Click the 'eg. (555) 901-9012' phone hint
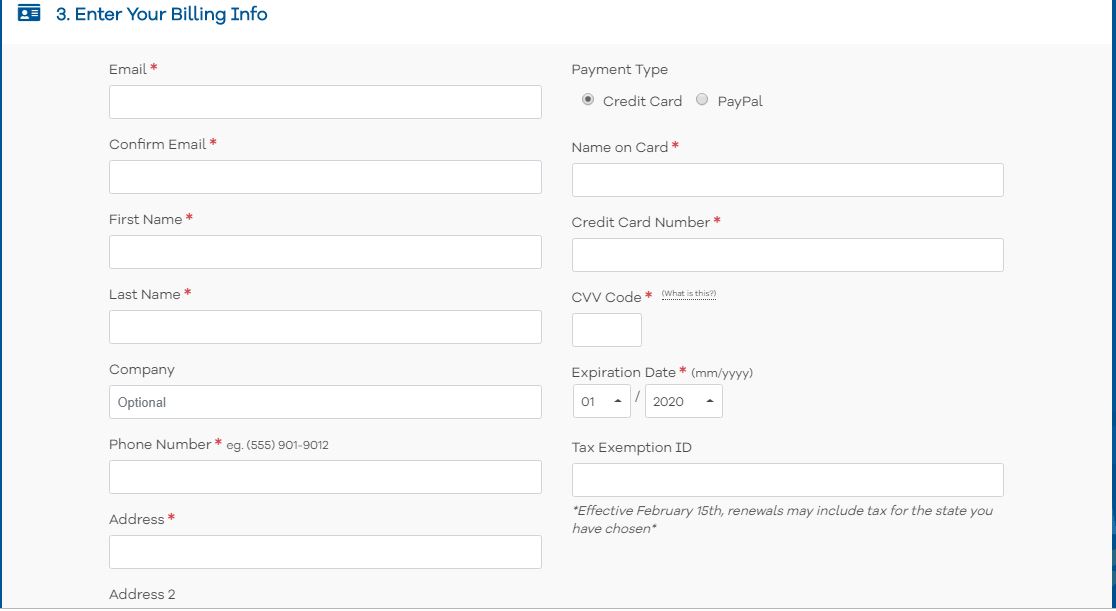This screenshot has height=611, width=1116. [278, 445]
